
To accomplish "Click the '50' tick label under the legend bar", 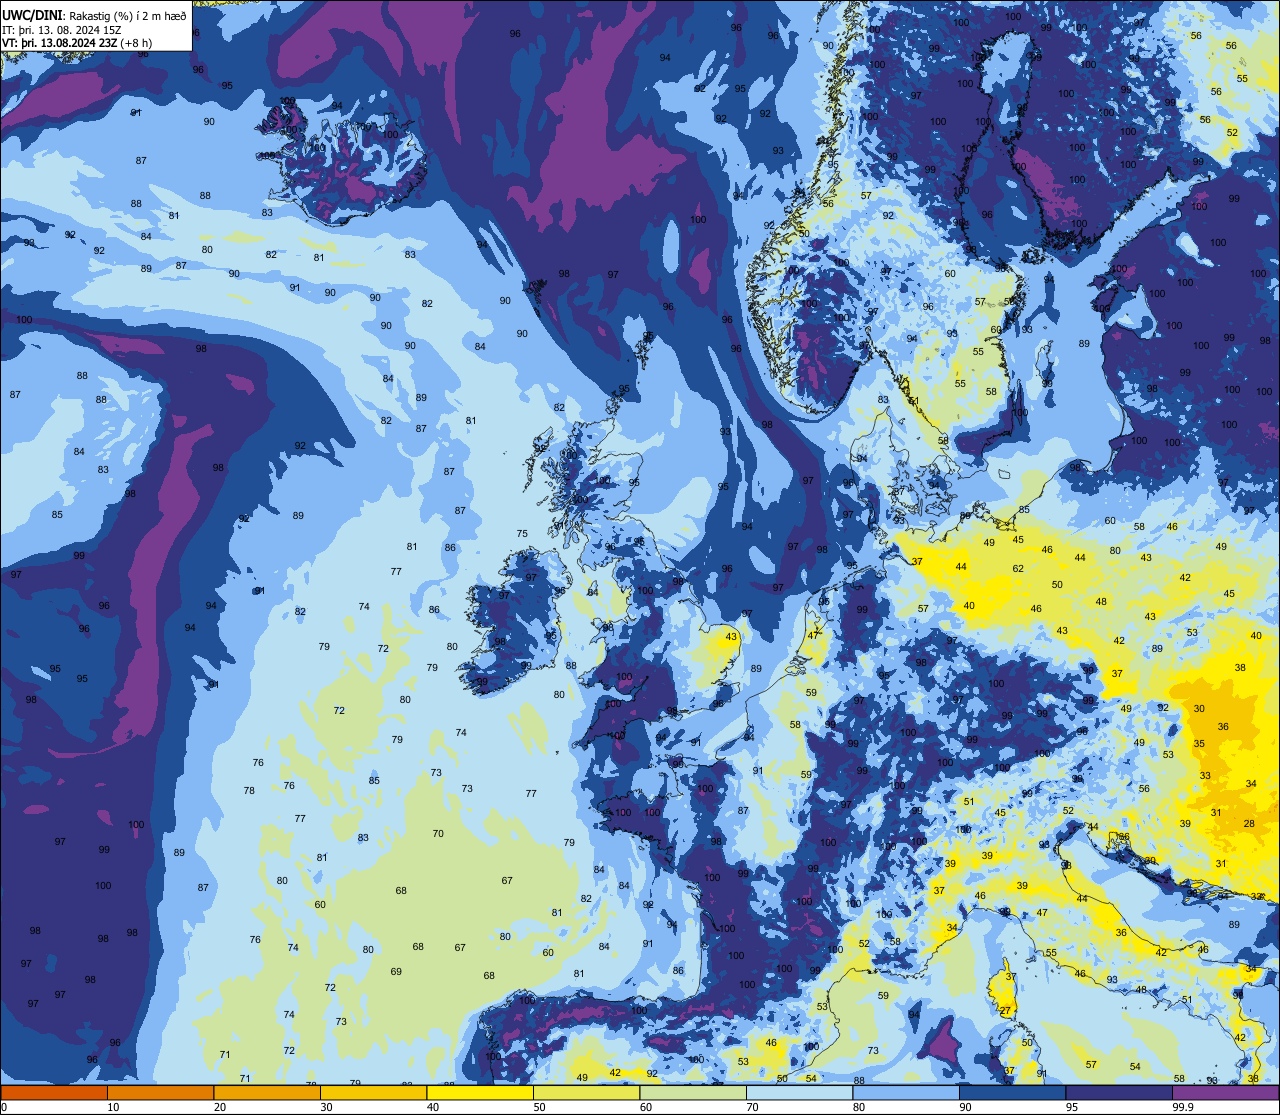I will [x=539, y=1107].
